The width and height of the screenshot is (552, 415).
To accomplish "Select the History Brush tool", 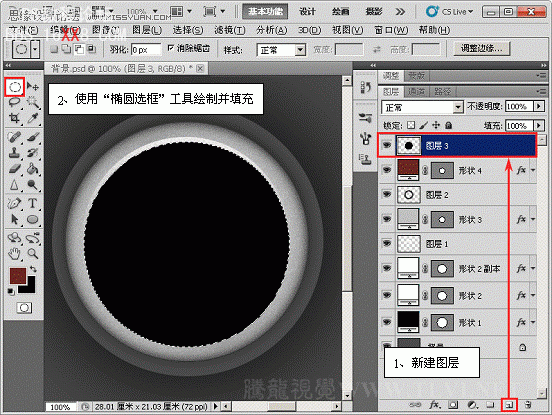I will (x=33, y=153).
